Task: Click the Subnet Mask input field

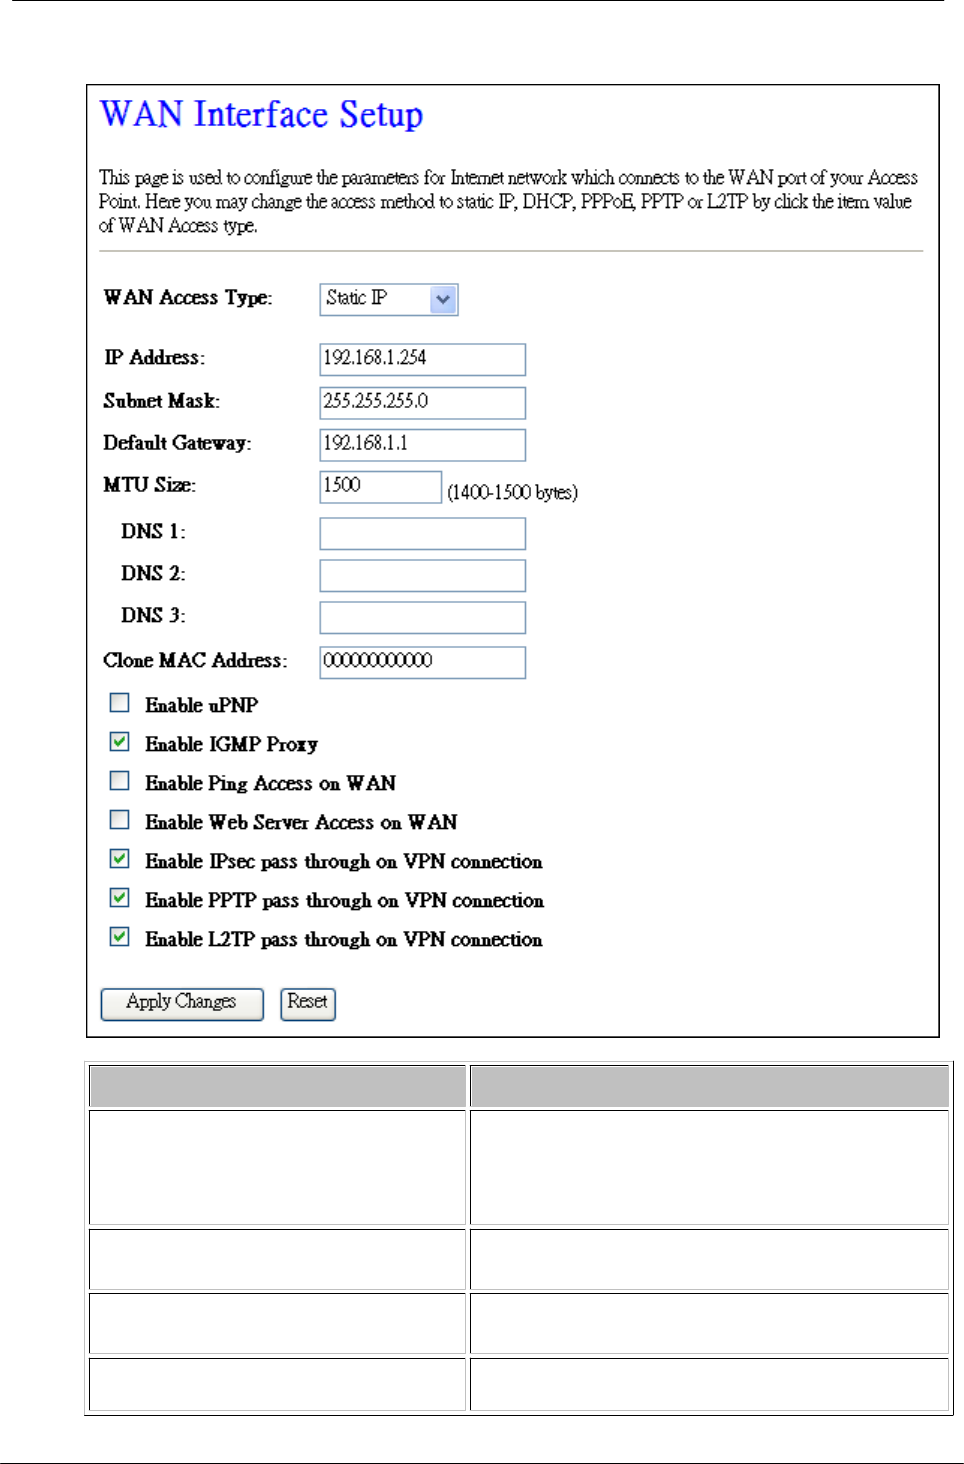Action: pos(422,402)
